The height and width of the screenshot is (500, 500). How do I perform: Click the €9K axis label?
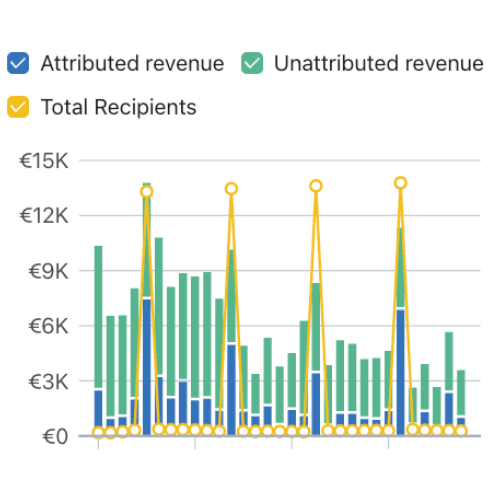click(x=48, y=271)
